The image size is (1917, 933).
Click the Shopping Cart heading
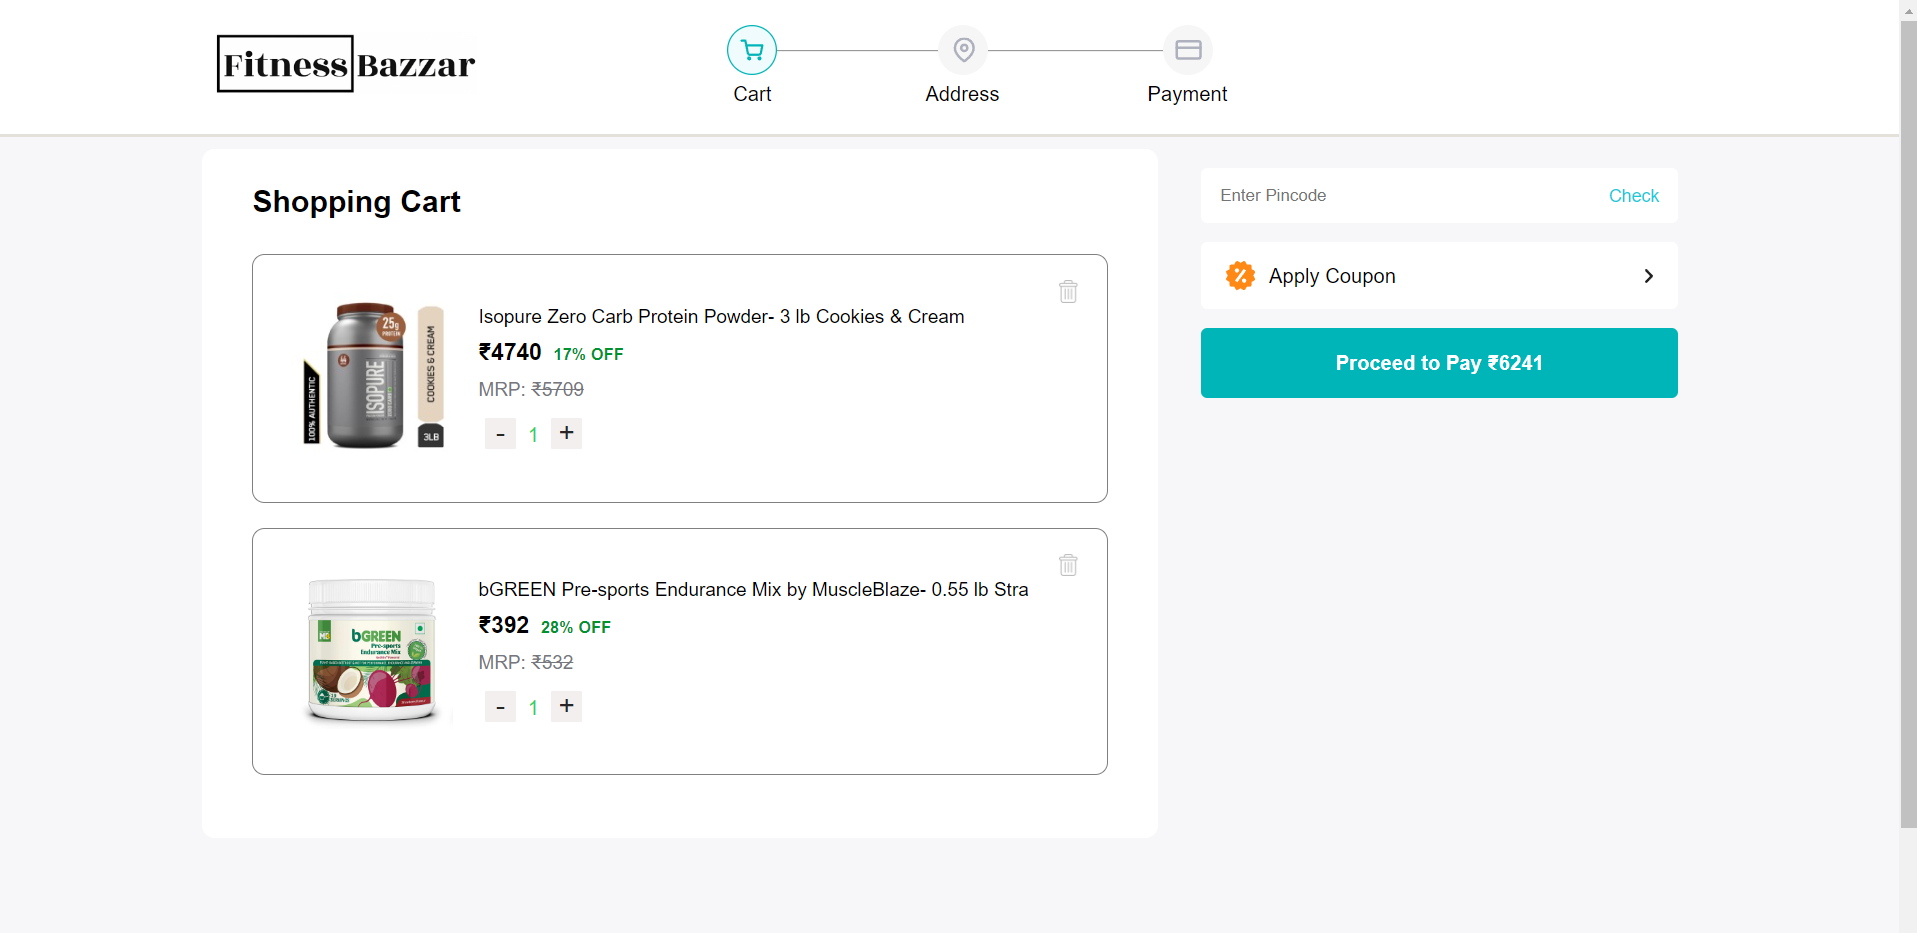click(356, 202)
